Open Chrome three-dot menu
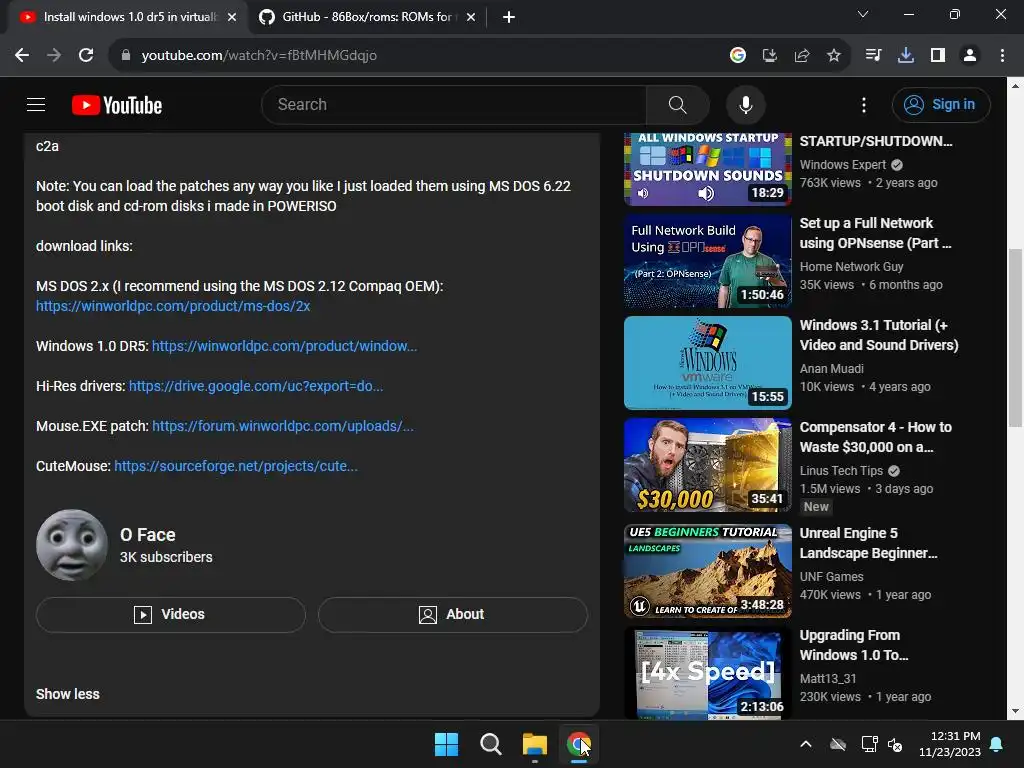The height and width of the screenshot is (768, 1024). pos(1002,55)
